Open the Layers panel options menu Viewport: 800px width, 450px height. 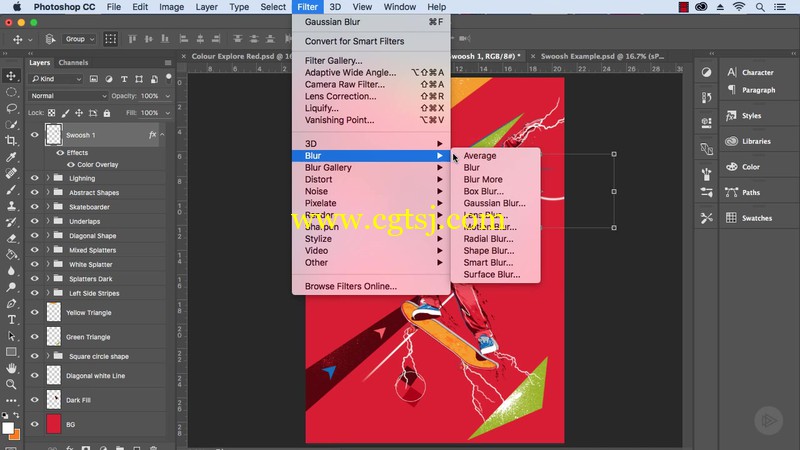click(x=168, y=62)
